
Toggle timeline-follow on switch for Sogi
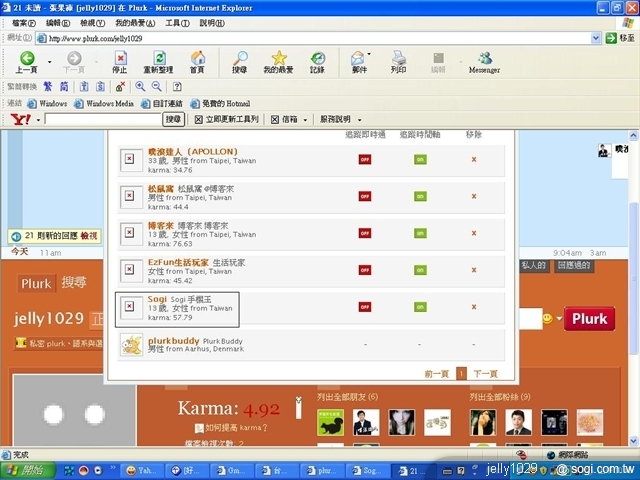420,307
